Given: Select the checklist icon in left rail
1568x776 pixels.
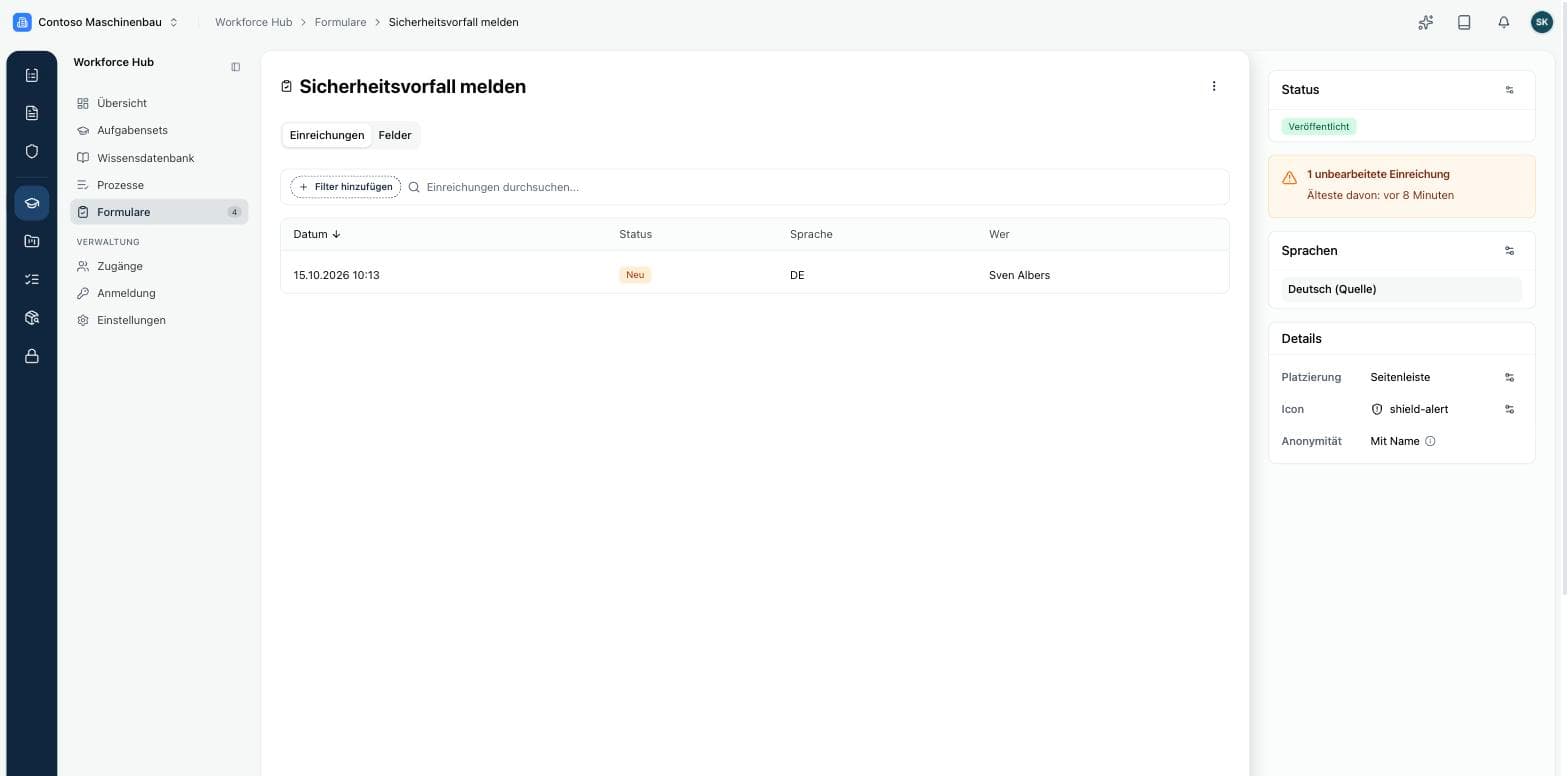Looking at the screenshot, I should point(32,280).
